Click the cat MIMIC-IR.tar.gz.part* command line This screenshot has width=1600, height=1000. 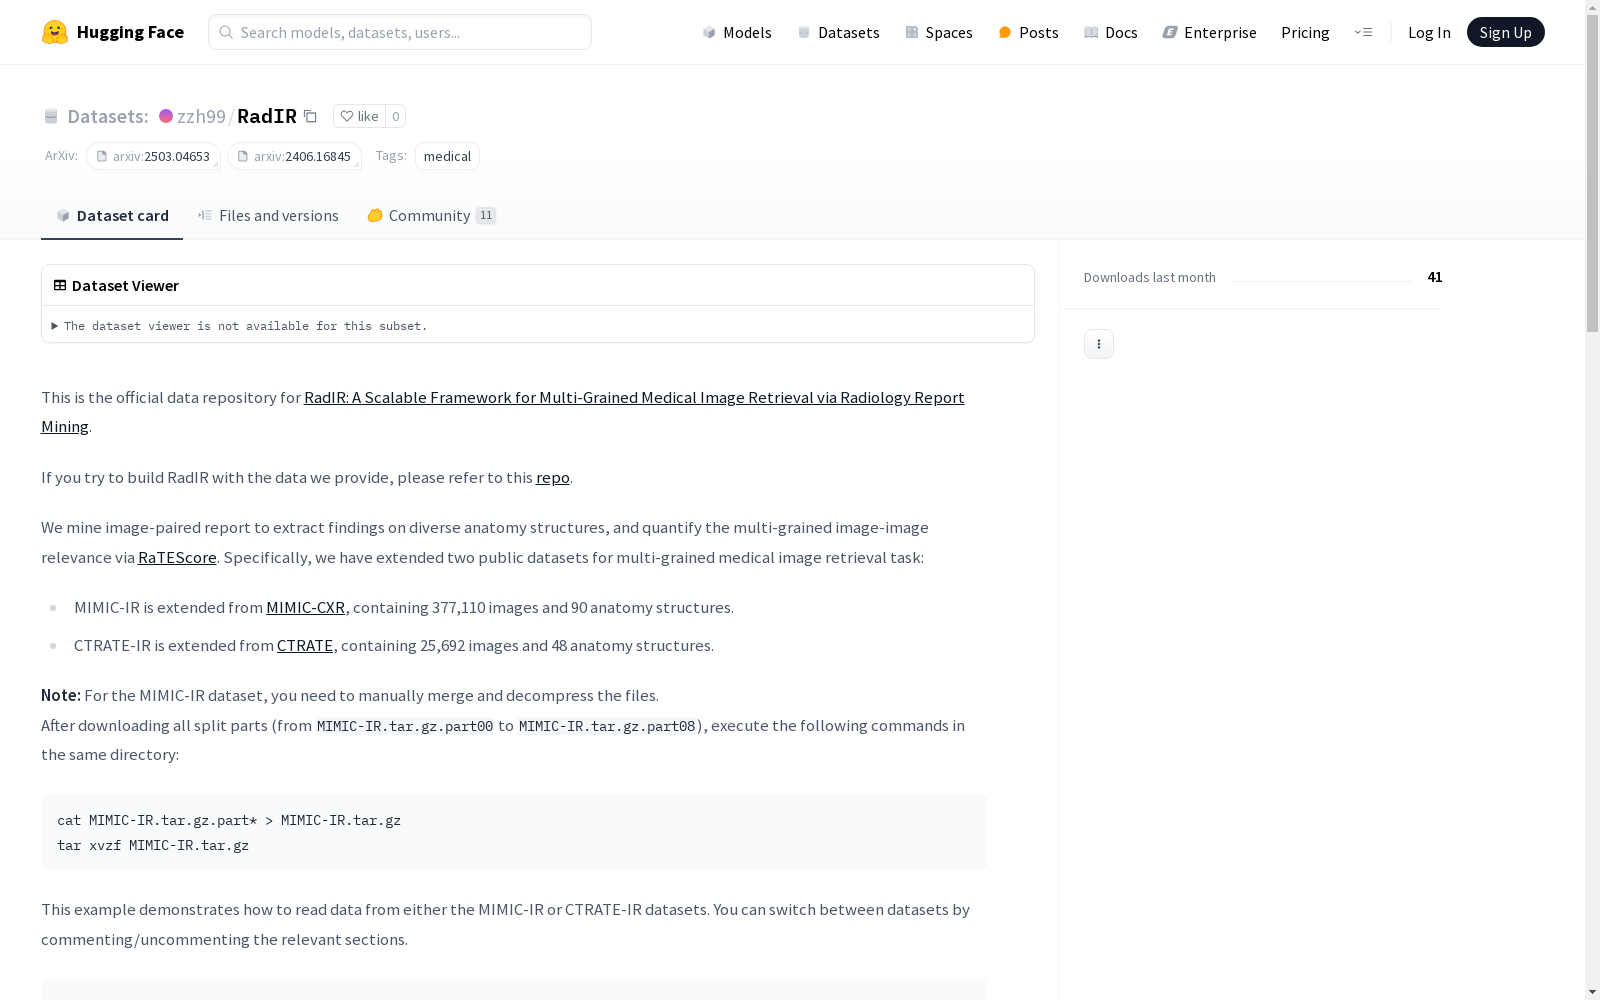click(229, 820)
